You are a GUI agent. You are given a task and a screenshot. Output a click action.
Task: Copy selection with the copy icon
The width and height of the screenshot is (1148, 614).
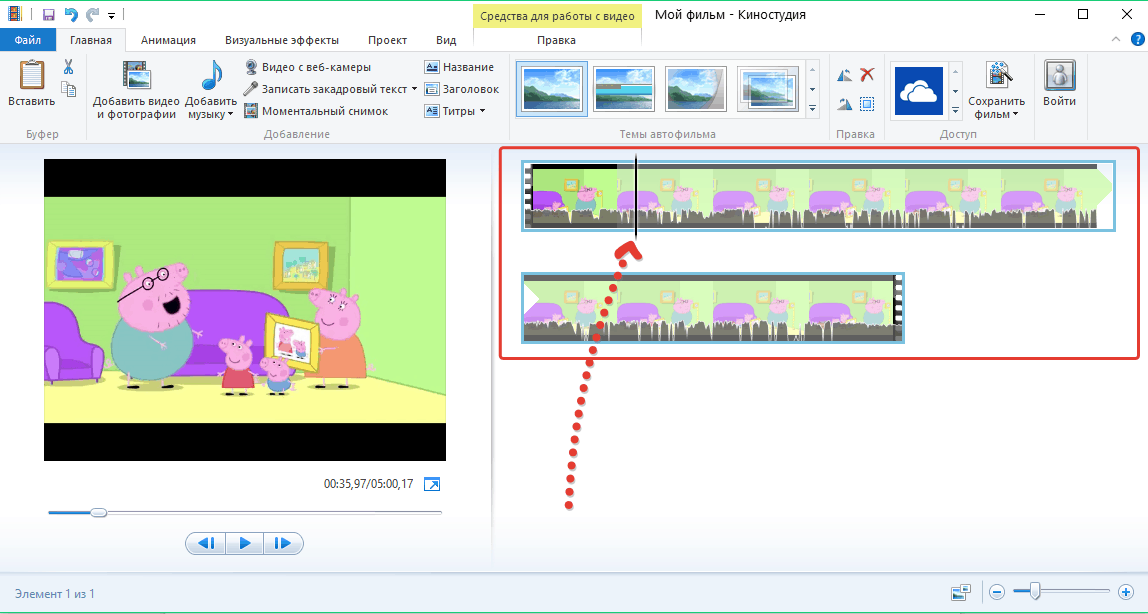coord(69,89)
